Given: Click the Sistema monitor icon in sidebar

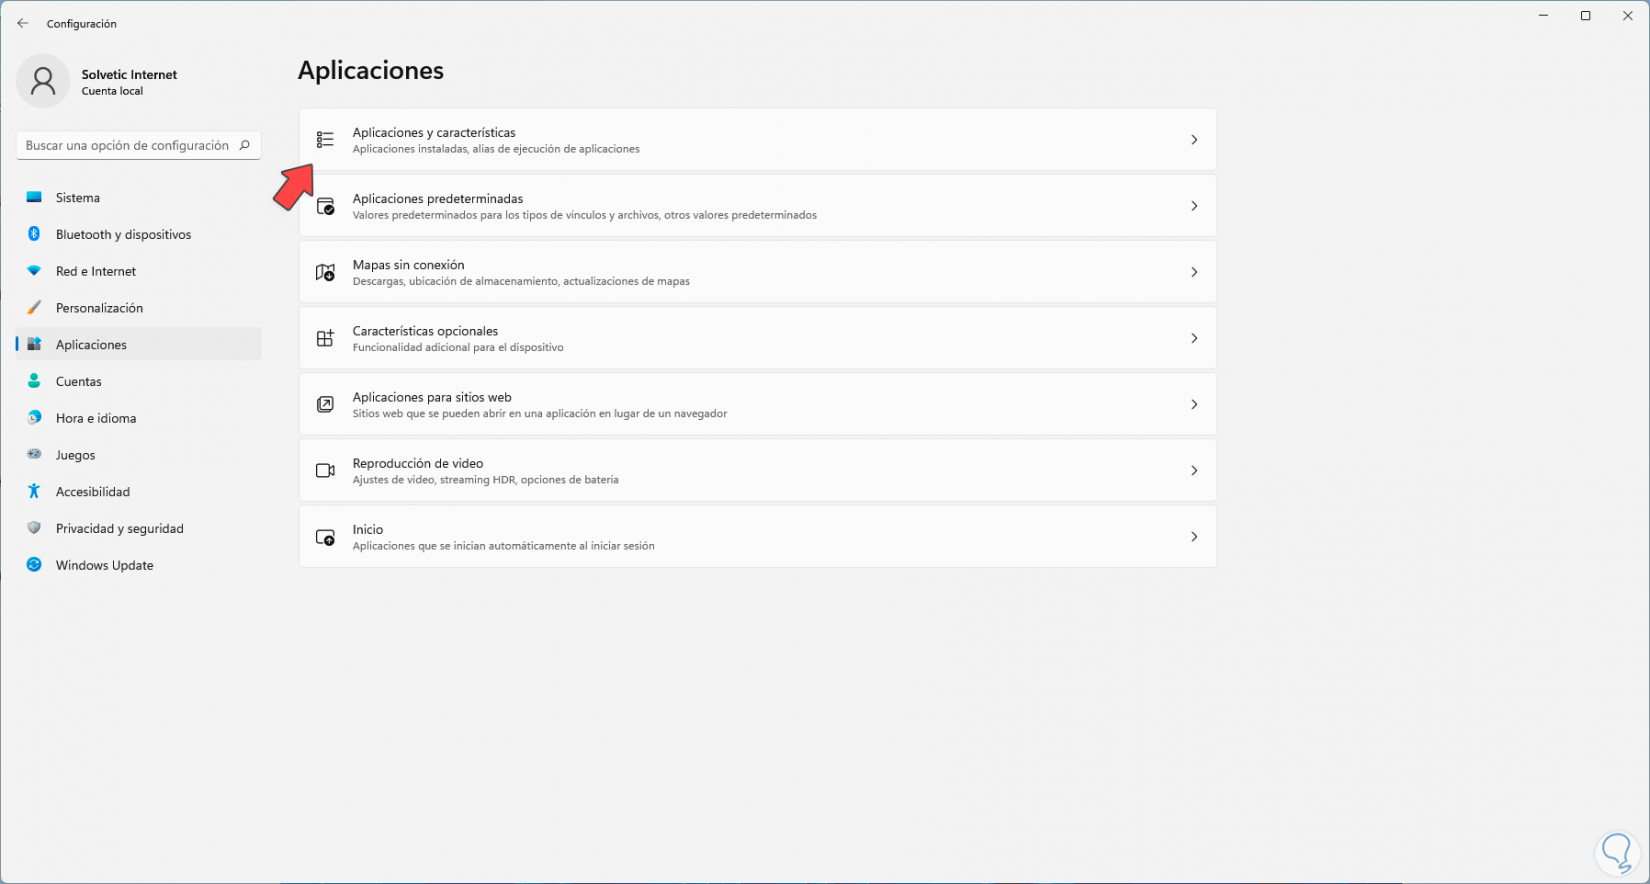Looking at the screenshot, I should [34, 198].
